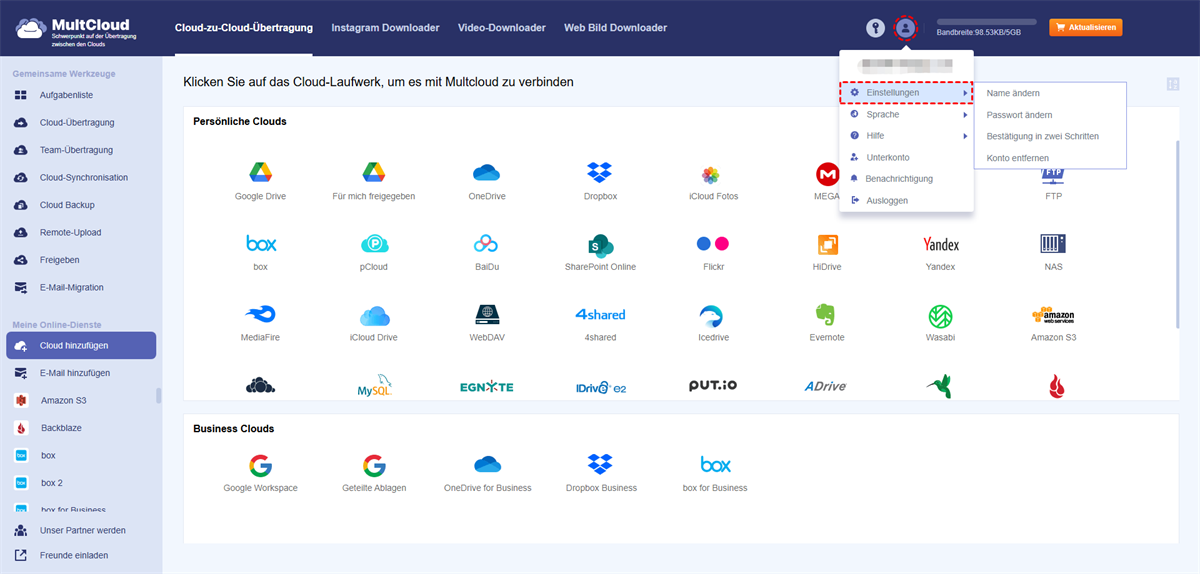Image resolution: width=1200 pixels, height=574 pixels.
Task: Select the Icedrive icon
Action: pyautogui.click(x=713, y=315)
